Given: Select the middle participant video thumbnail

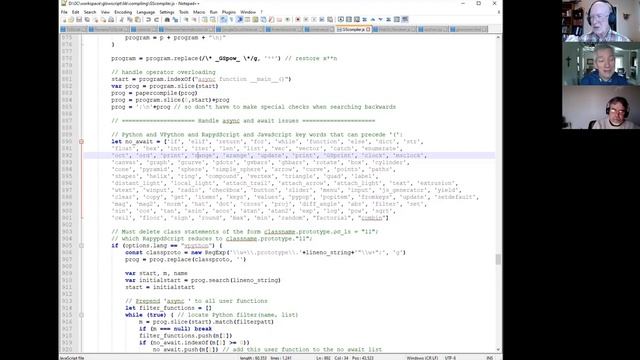Looking at the screenshot, I should click(601, 64).
